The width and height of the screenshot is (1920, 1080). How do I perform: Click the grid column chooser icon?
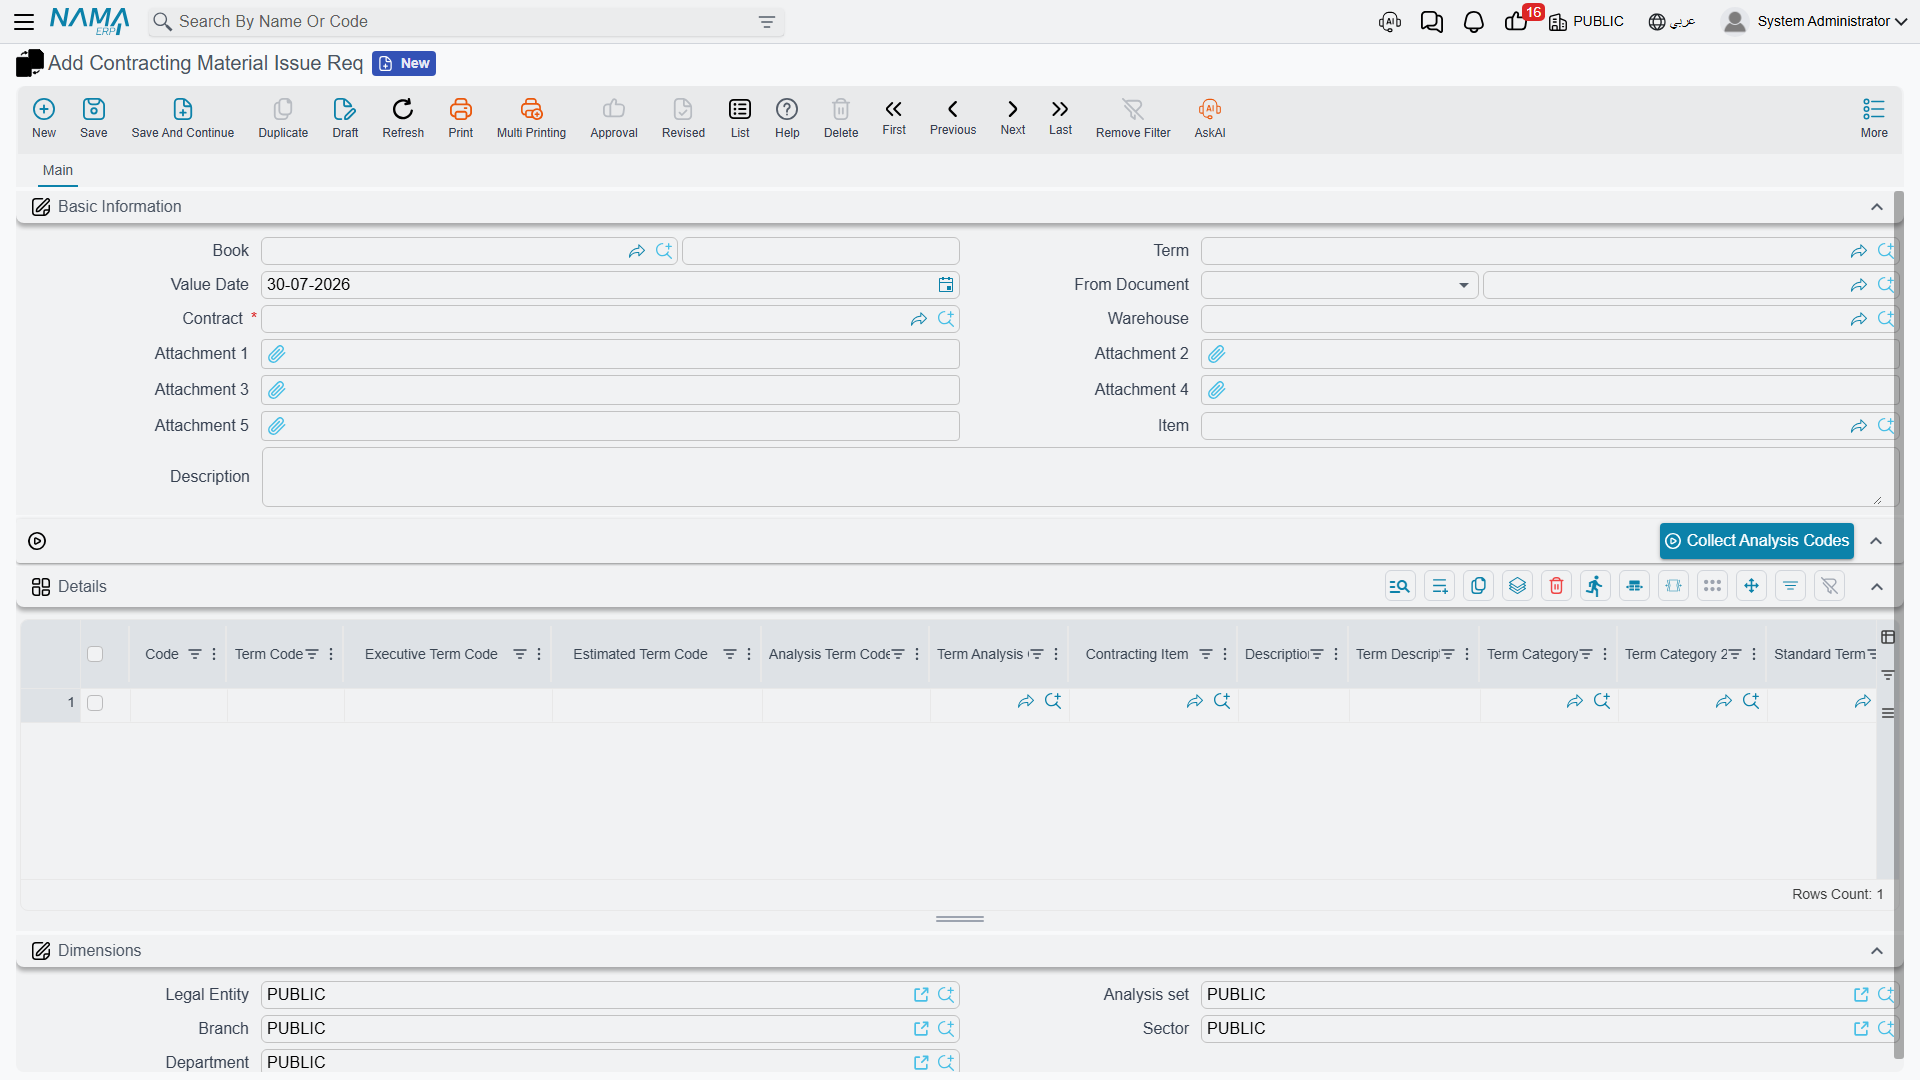coord(1888,637)
